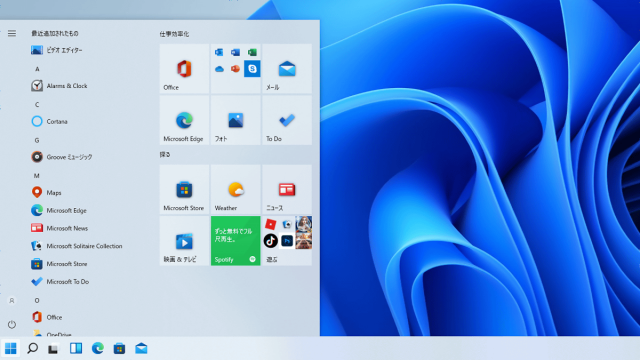
Task: Open Alarms & Clock in app list
Action: pos(59,86)
